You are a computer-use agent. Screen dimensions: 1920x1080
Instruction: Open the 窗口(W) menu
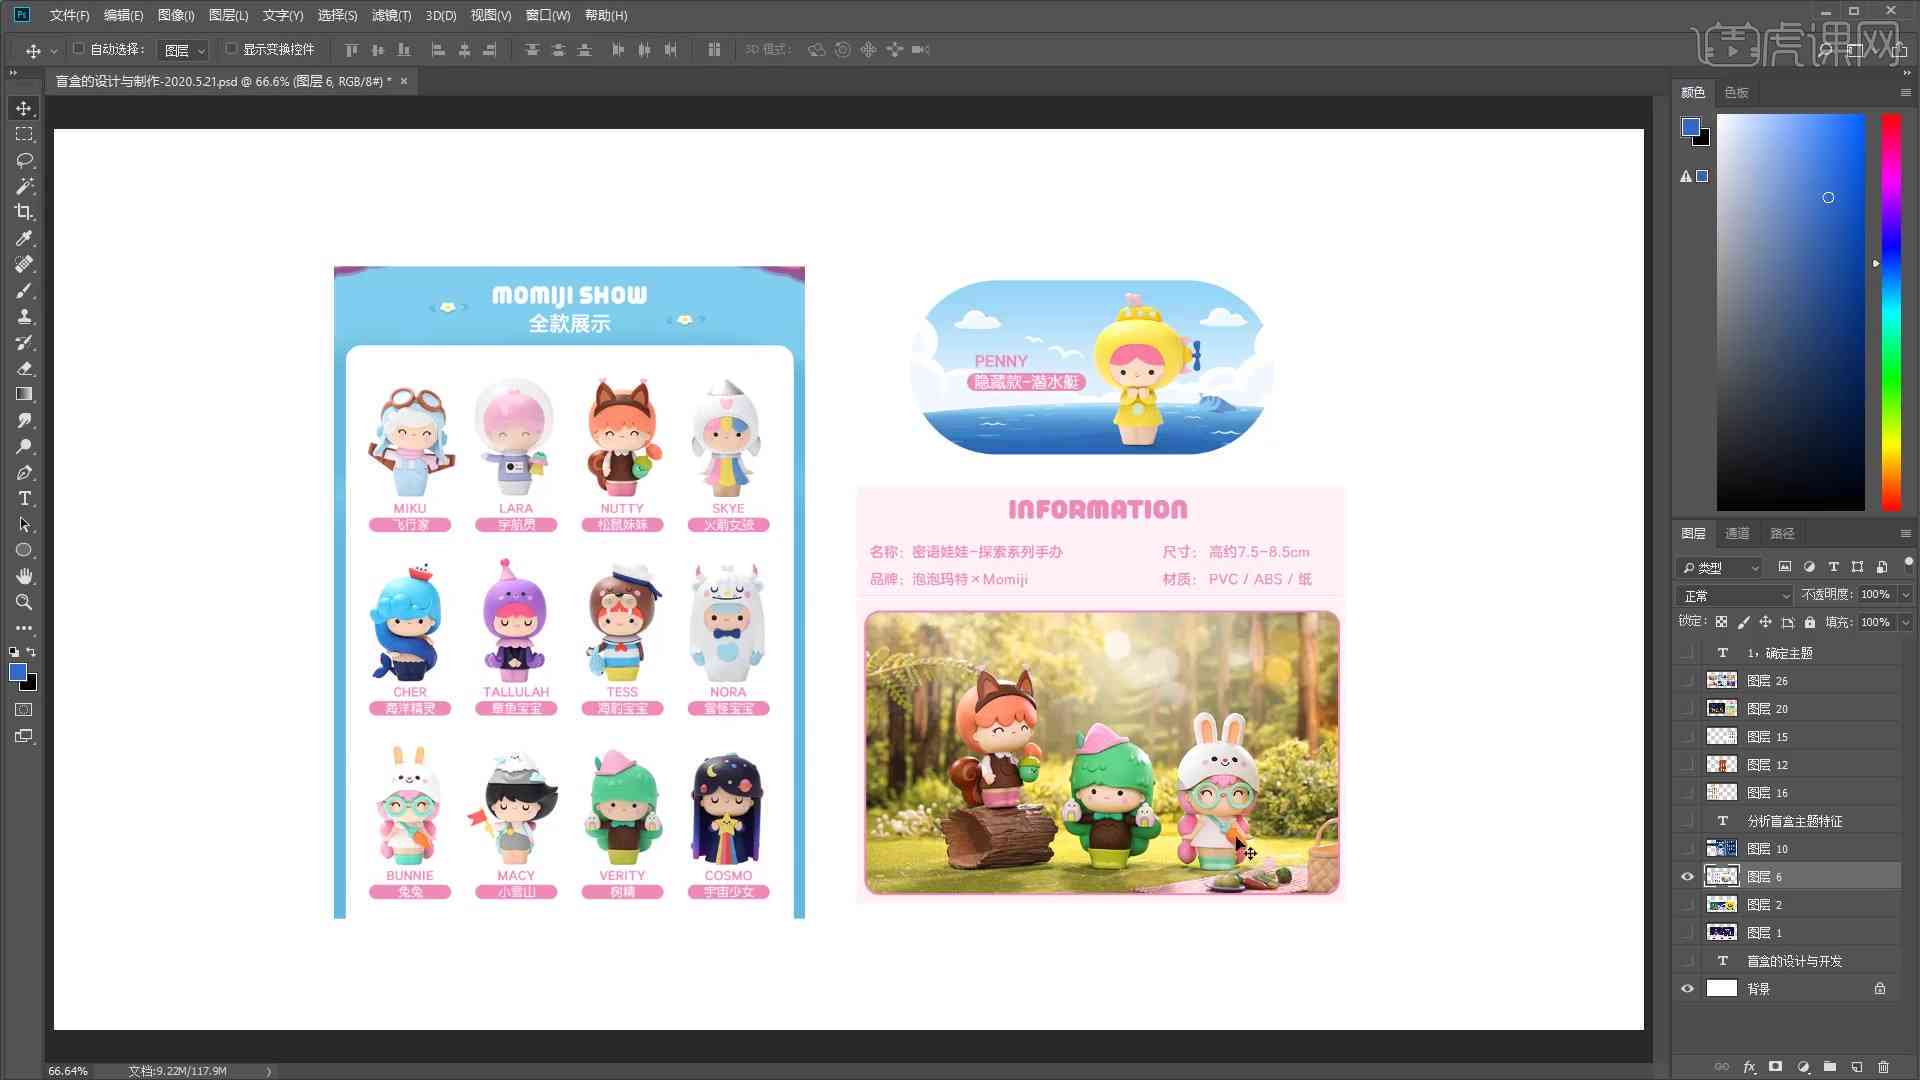548,15
